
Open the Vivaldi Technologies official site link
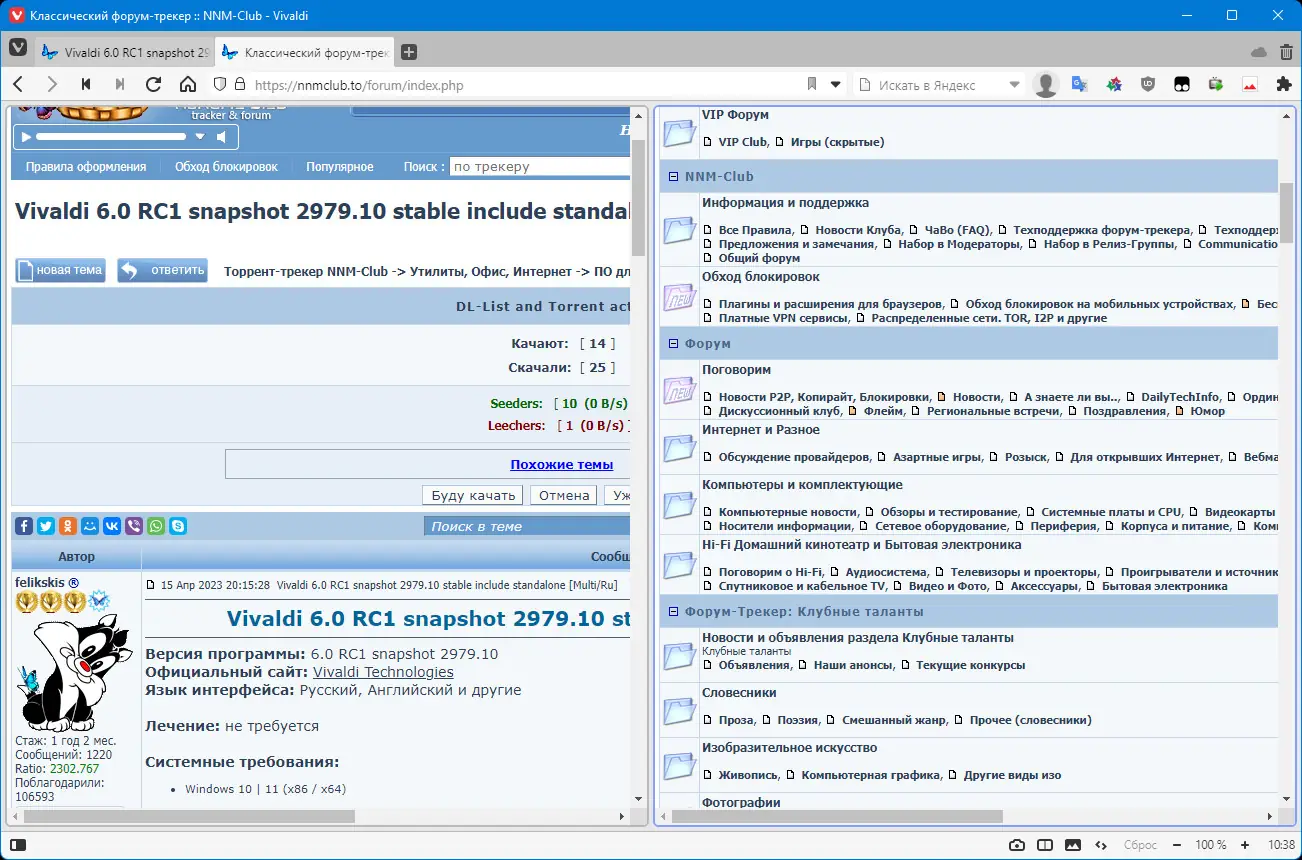(383, 672)
